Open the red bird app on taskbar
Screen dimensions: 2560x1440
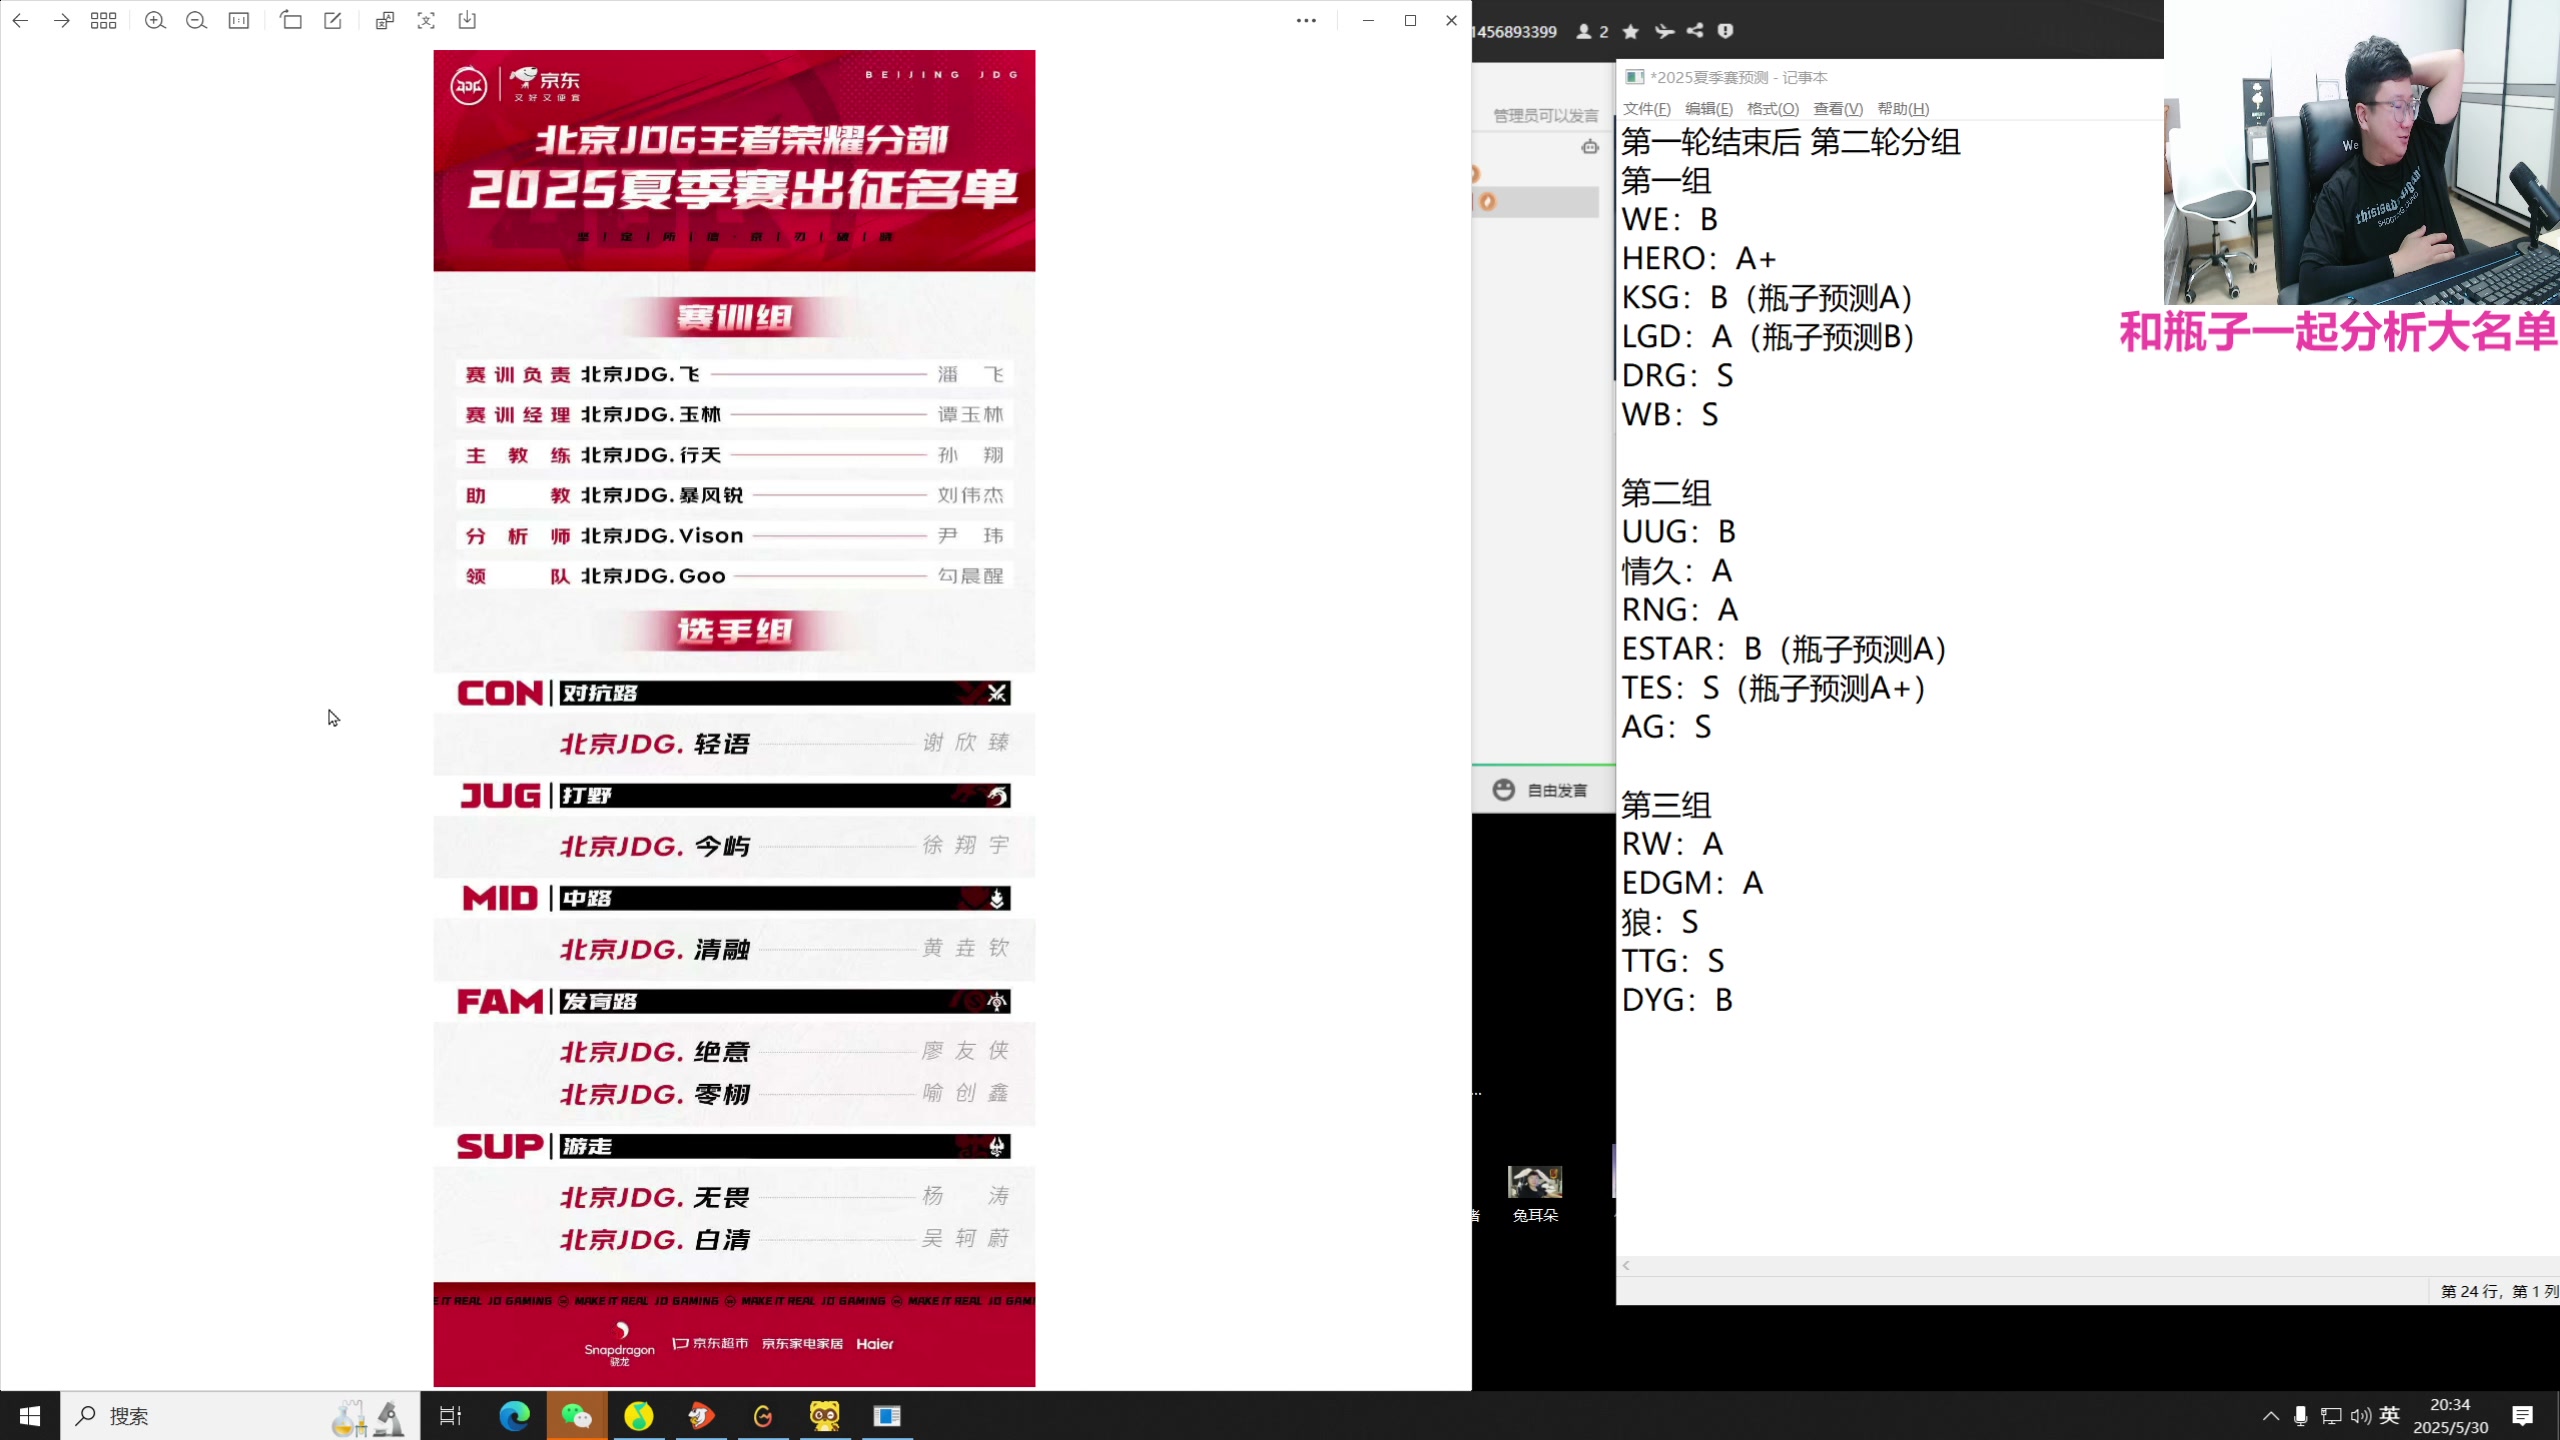tap(701, 1416)
